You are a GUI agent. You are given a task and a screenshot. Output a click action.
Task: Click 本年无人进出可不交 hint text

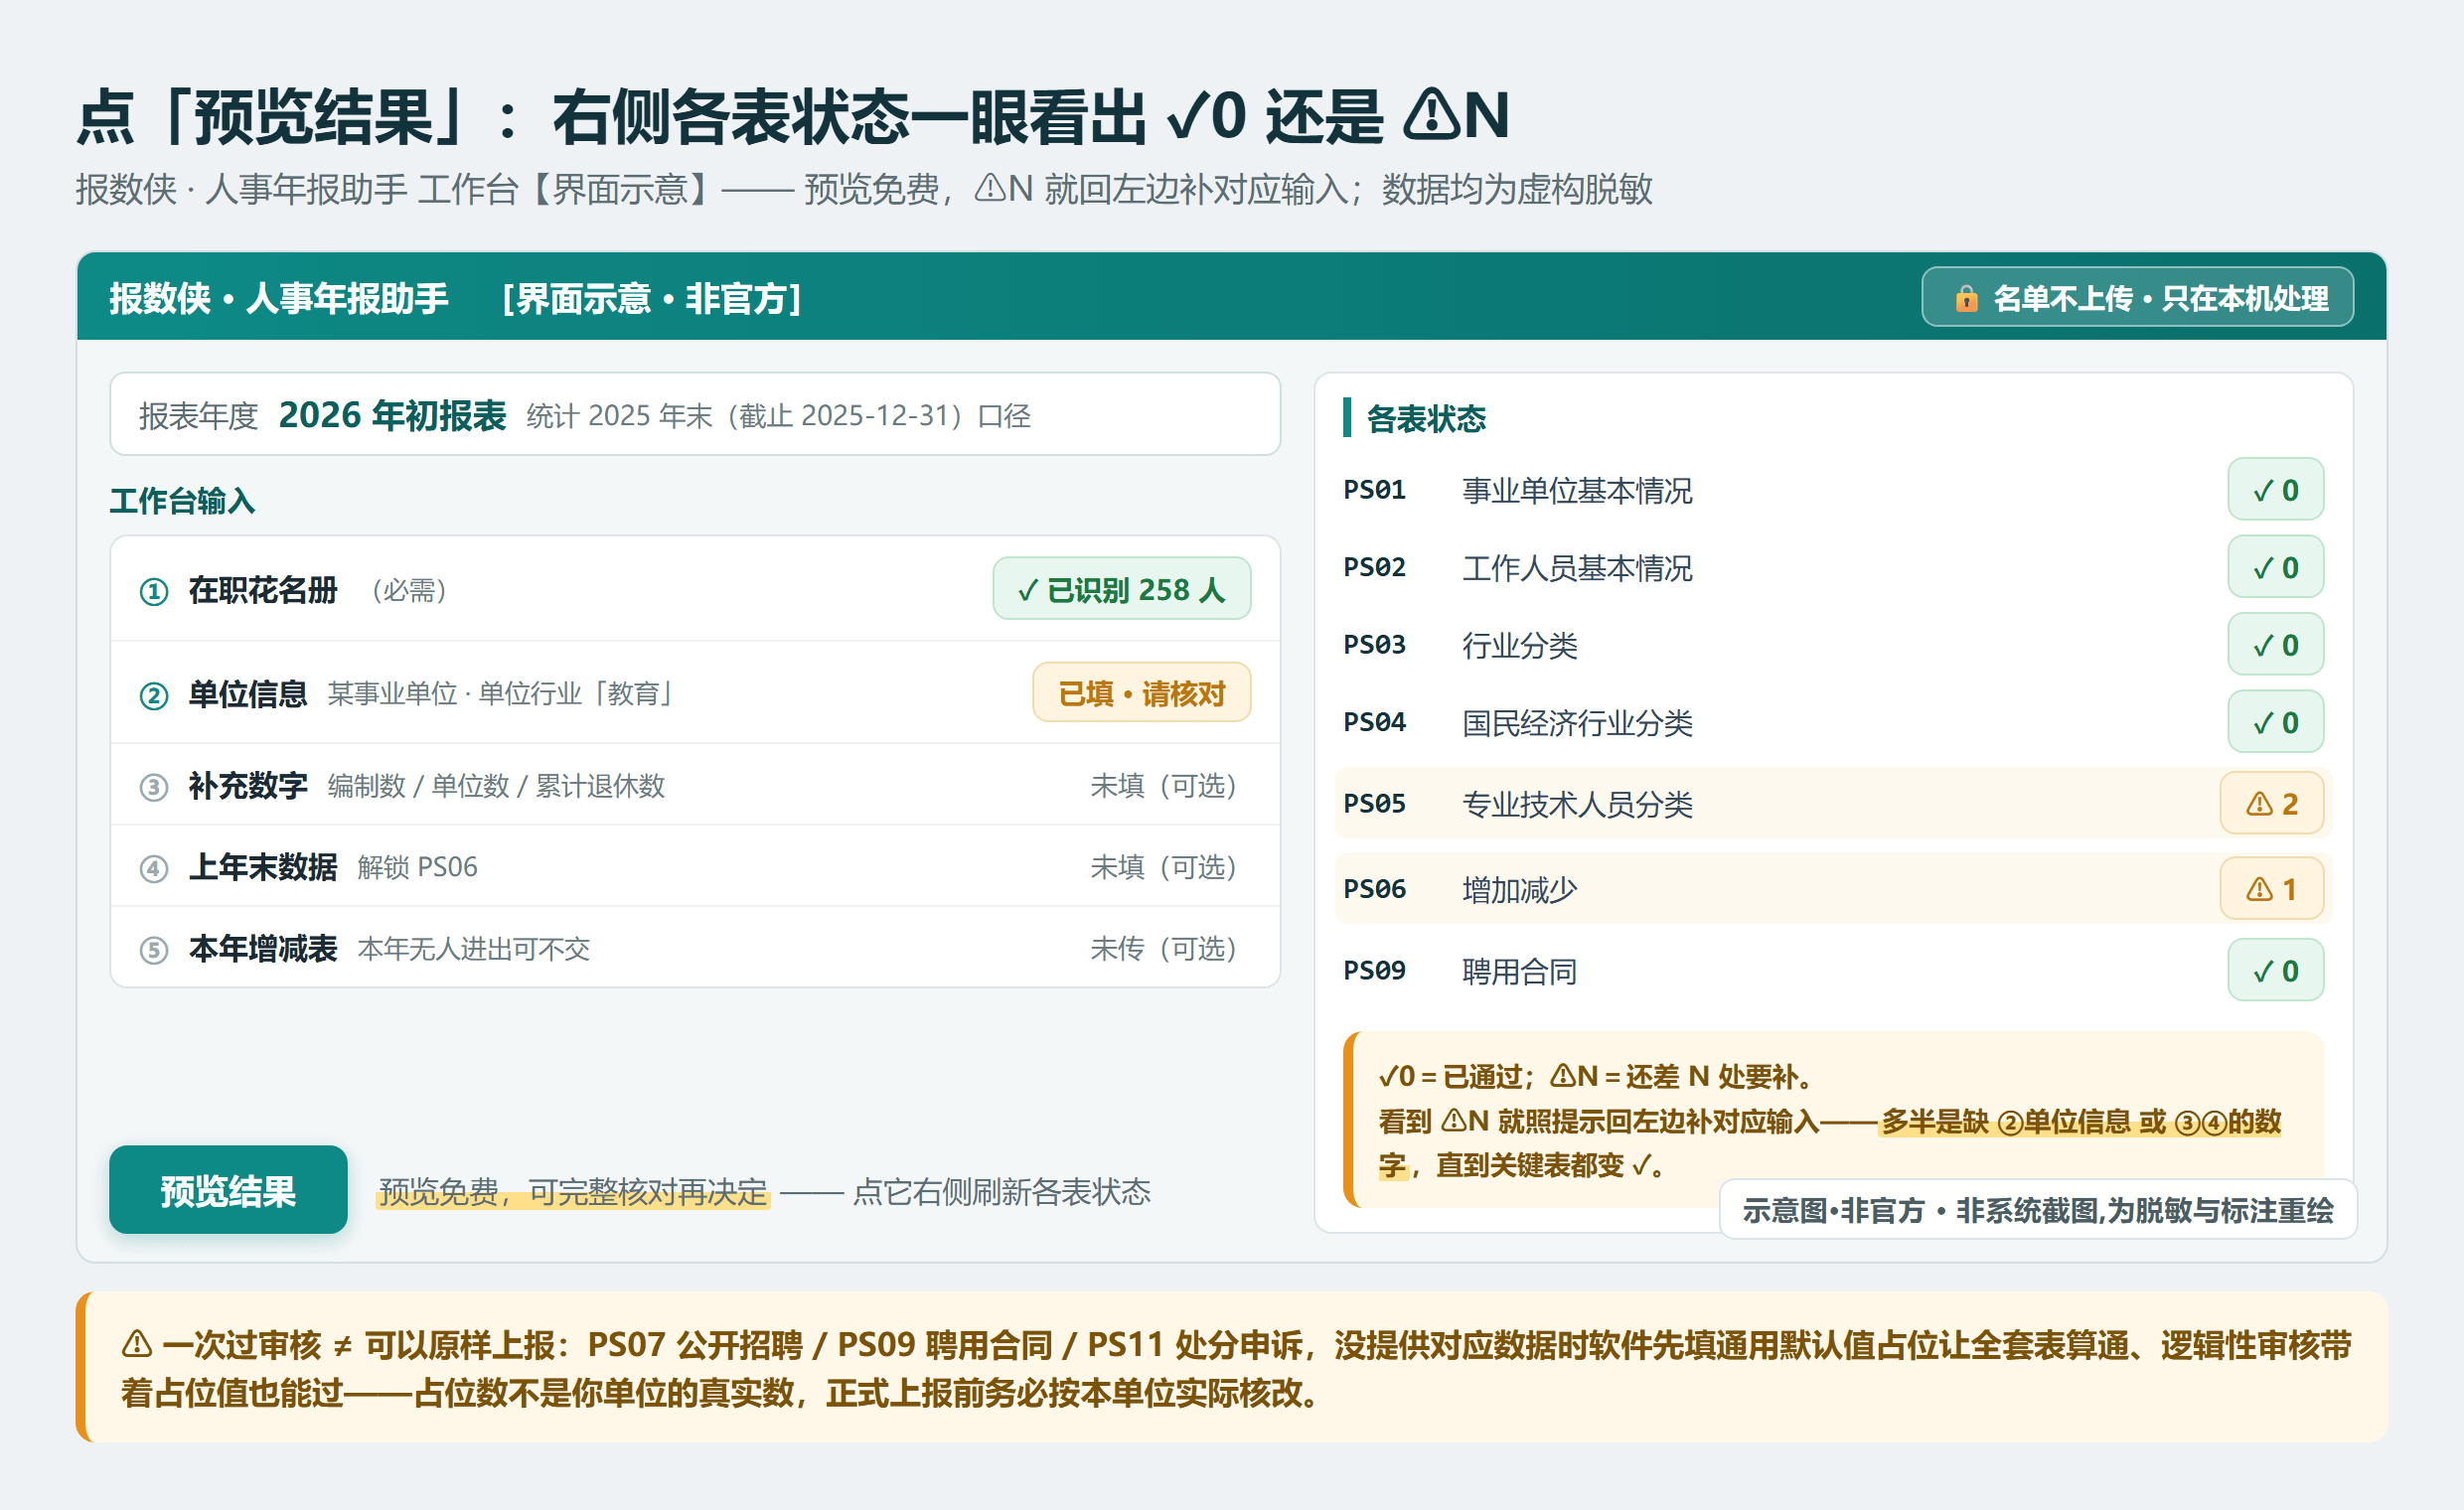point(473,949)
